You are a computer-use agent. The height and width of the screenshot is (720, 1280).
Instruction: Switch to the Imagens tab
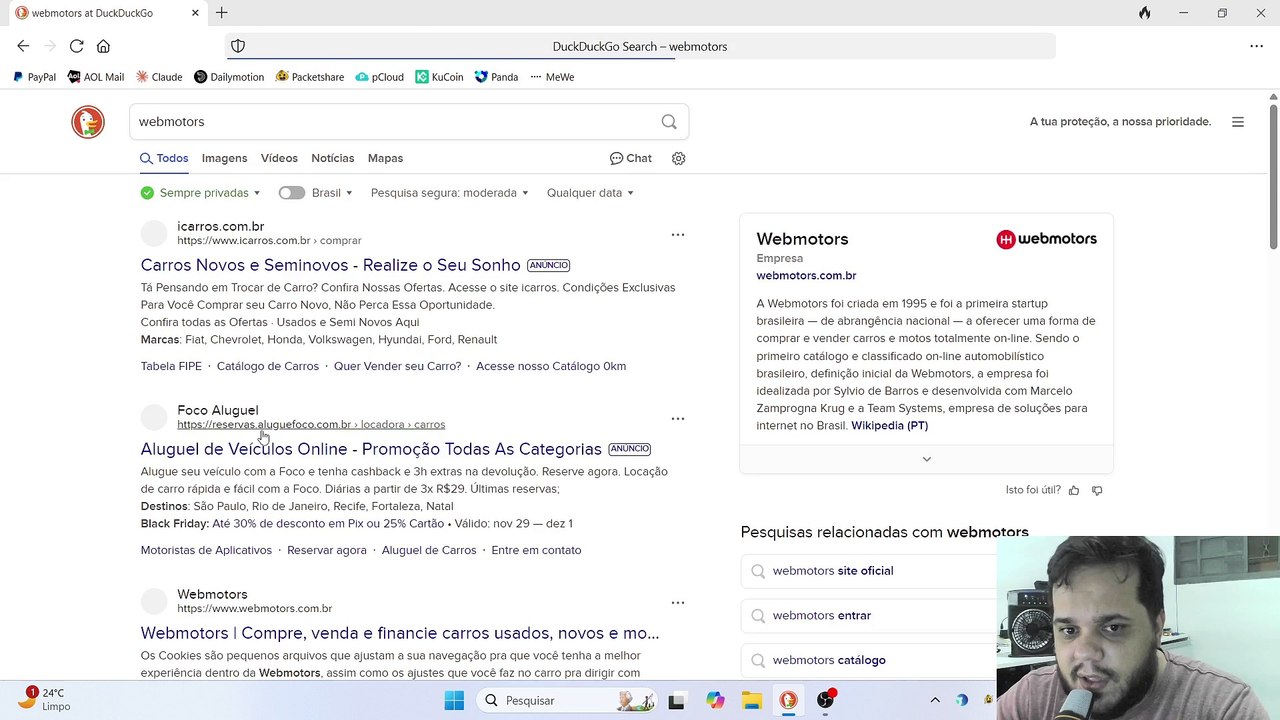click(x=224, y=158)
